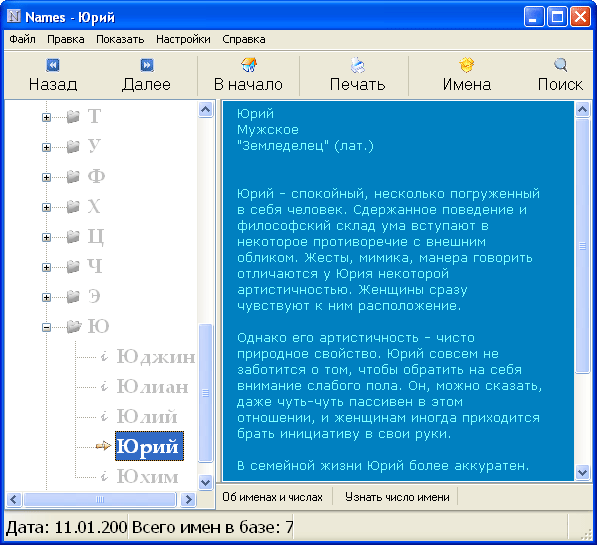Click the Names application icon in title bar
Viewport: 597px width, 545px height.
pos(14,16)
